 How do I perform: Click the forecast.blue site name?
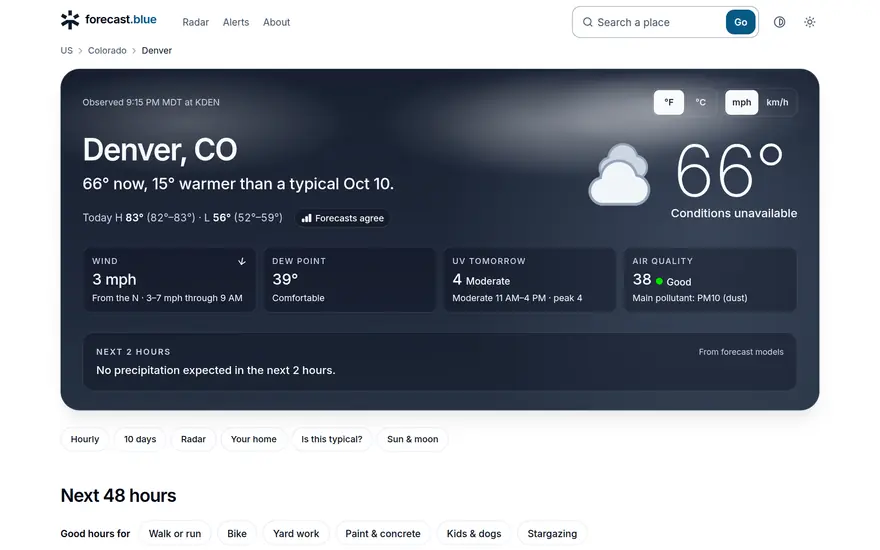click(x=121, y=20)
